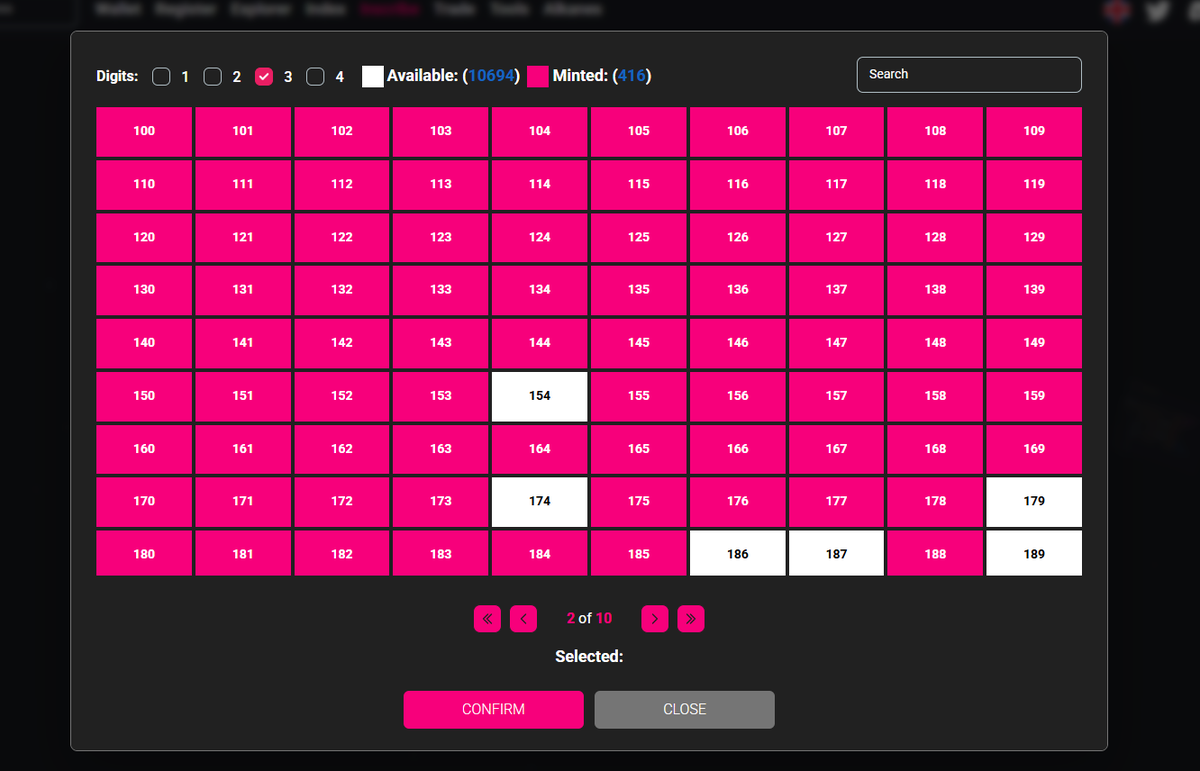Click minted number 182

point(342,554)
